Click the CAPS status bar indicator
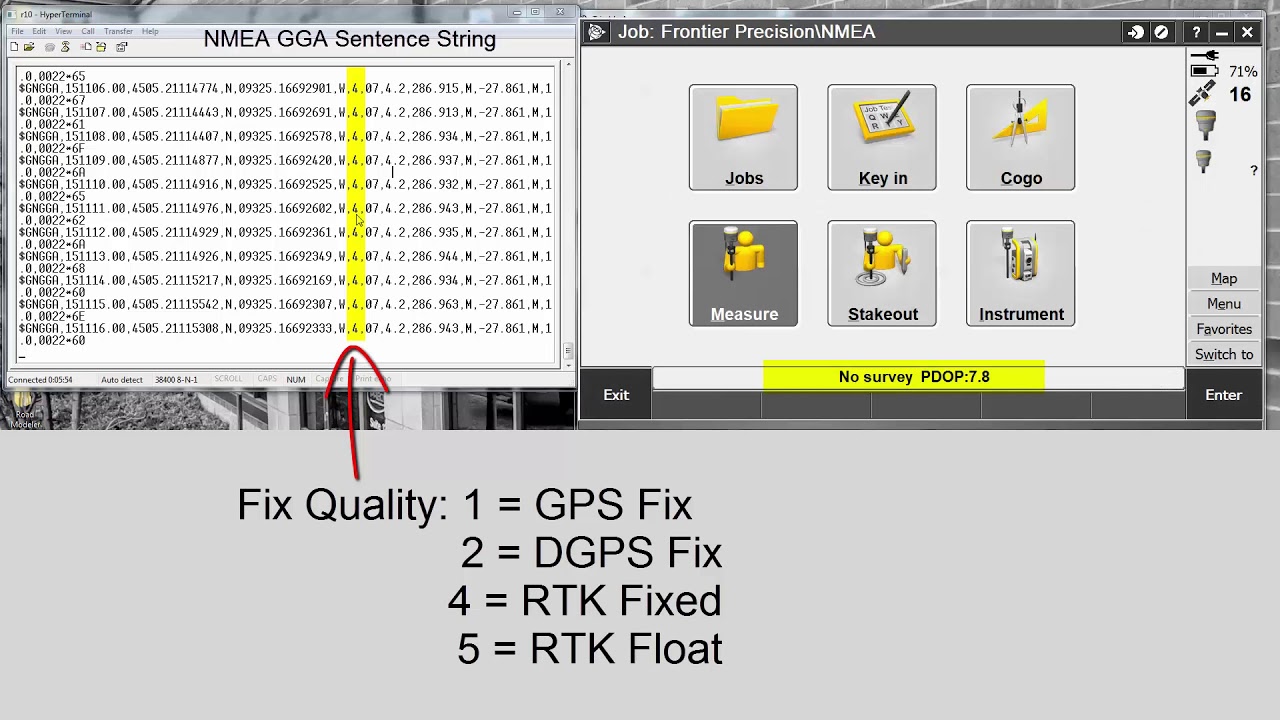Image resolution: width=1280 pixels, height=720 pixels. pyautogui.click(x=267, y=379)
